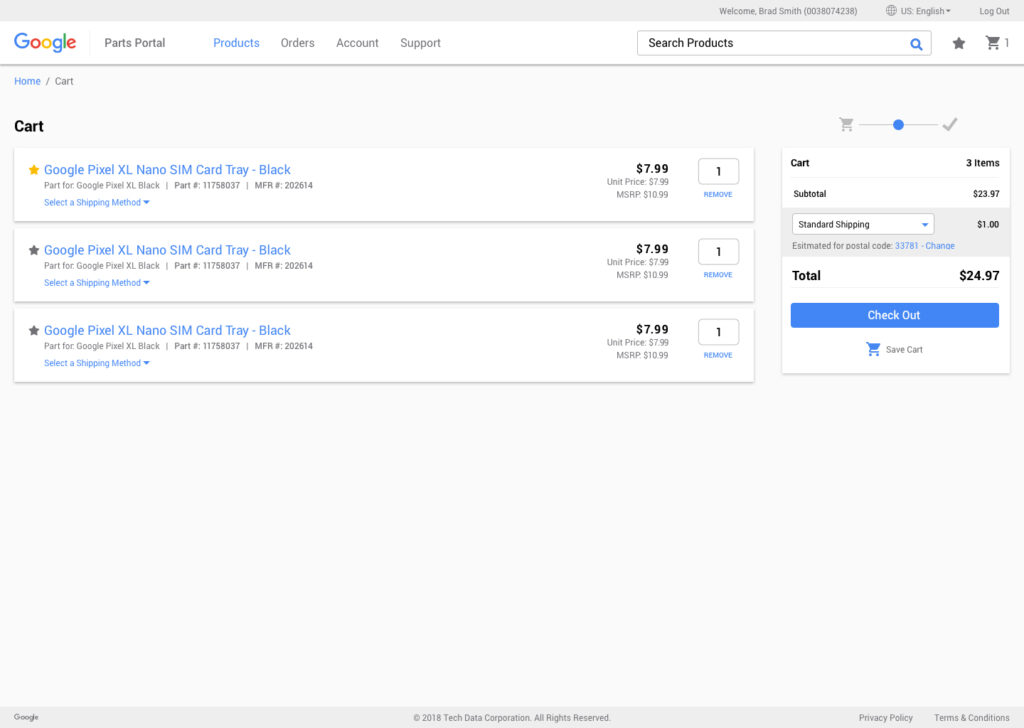Click the Parts Portal title
This screenshot has height=728, width=1024.
(x=135, y=43)
